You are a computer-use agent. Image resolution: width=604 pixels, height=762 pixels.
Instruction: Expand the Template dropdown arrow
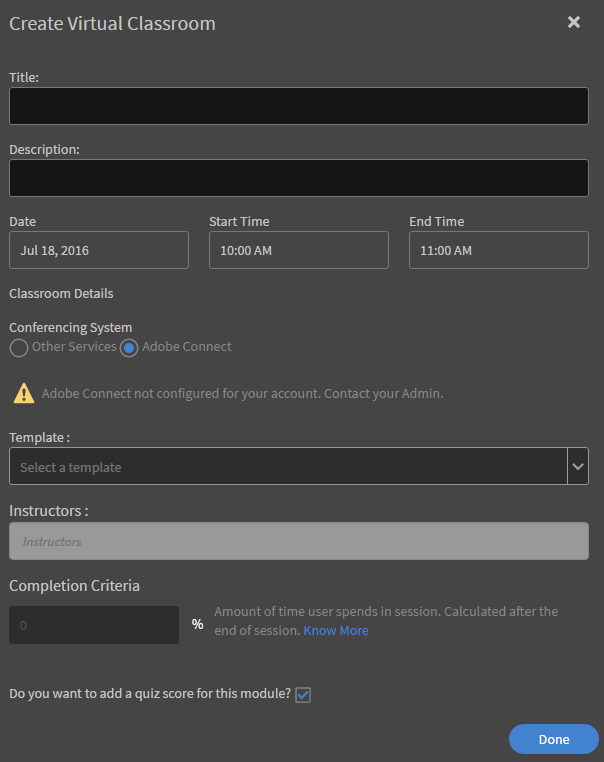tap(578, 466)
